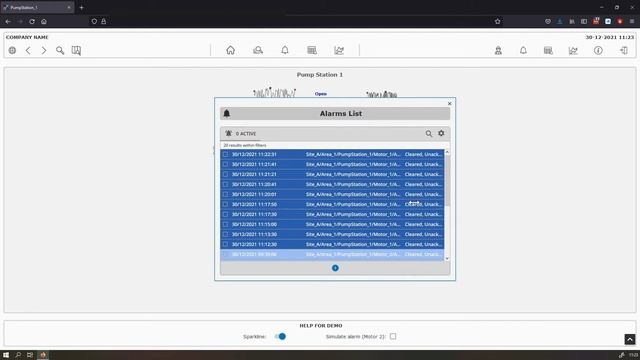Enable Simulate alarm (Motor 2) checkbox
The height and width of the screenshot is (360, 640).
(x=393, y=336)
